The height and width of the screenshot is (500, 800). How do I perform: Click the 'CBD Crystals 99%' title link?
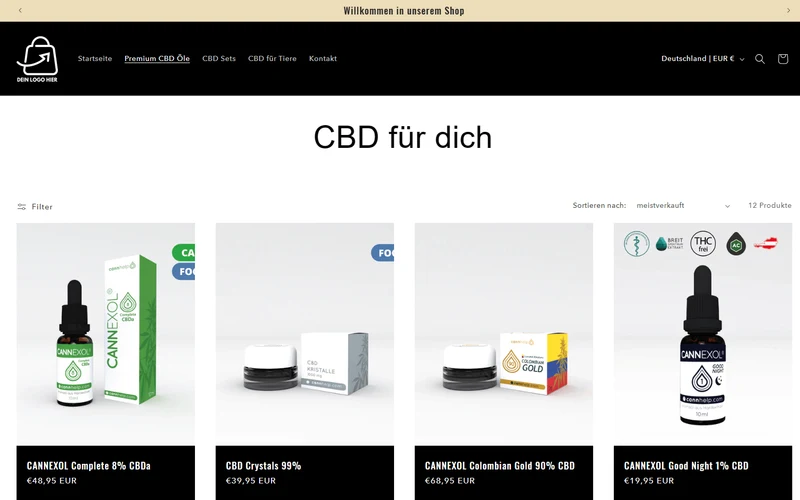point(263,465)
